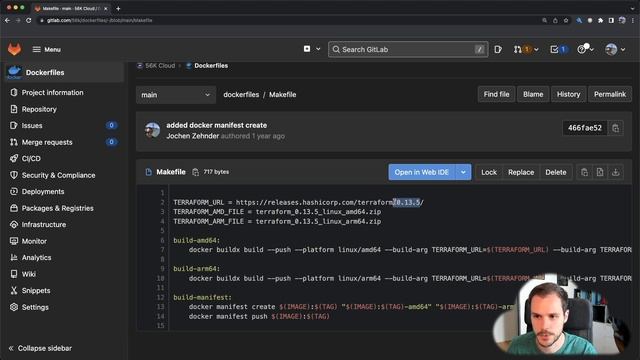Image resolution: width=640 pixels, height=360 pixels.
Task: Open the main branch dropdown
Action: [176, 95]
